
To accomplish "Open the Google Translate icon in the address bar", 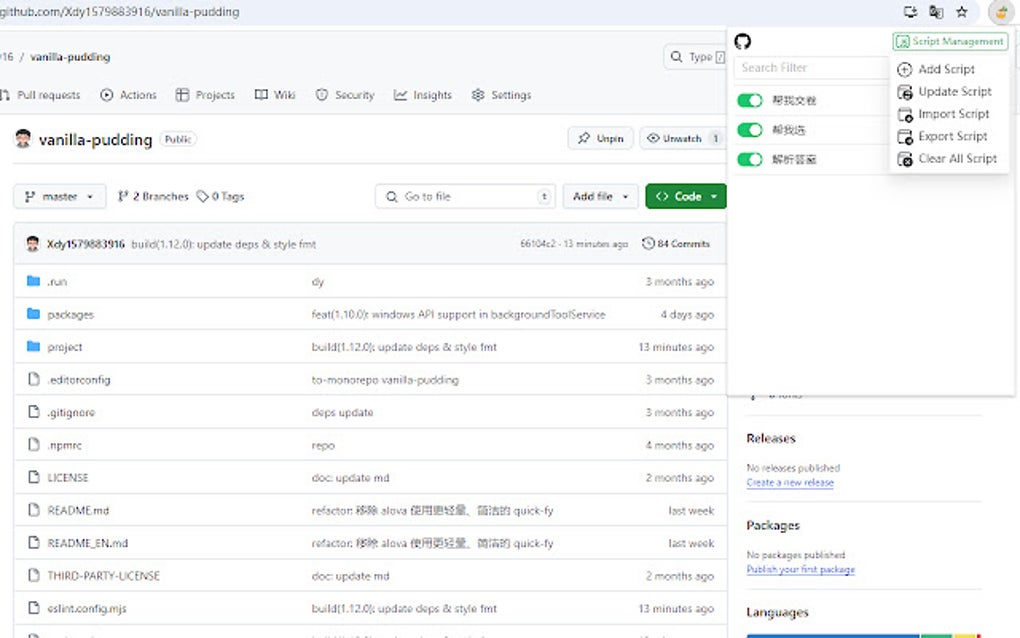I will point(934,12).
